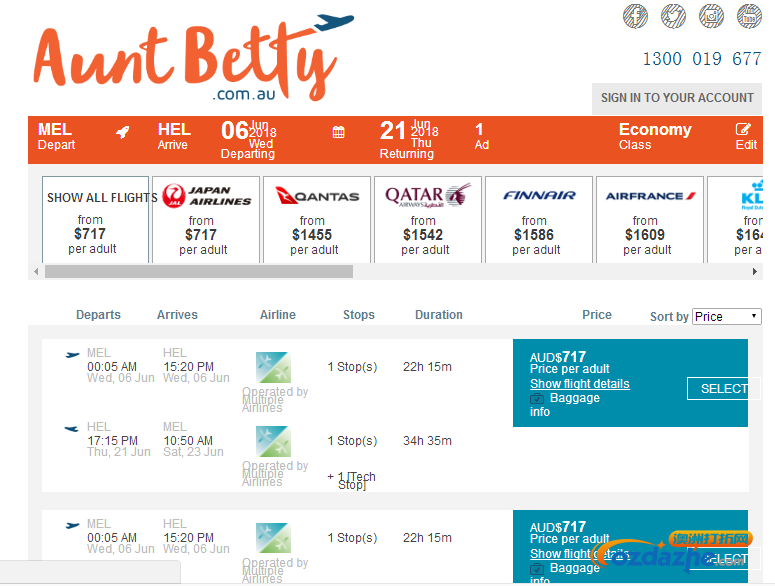
Task: Click the Edit search pencil icon
Action: 743,130
